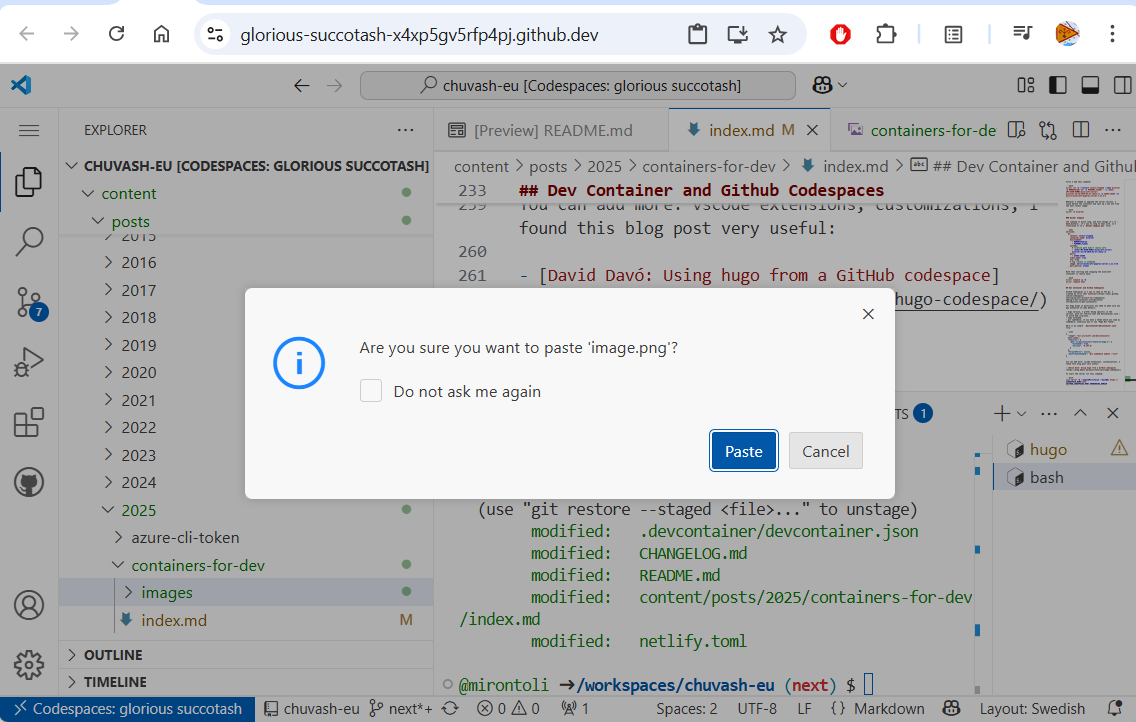Screen dimensions: 1136x722
Task: Open the Copilot dropdown arrow
Action: click(843, 85)
